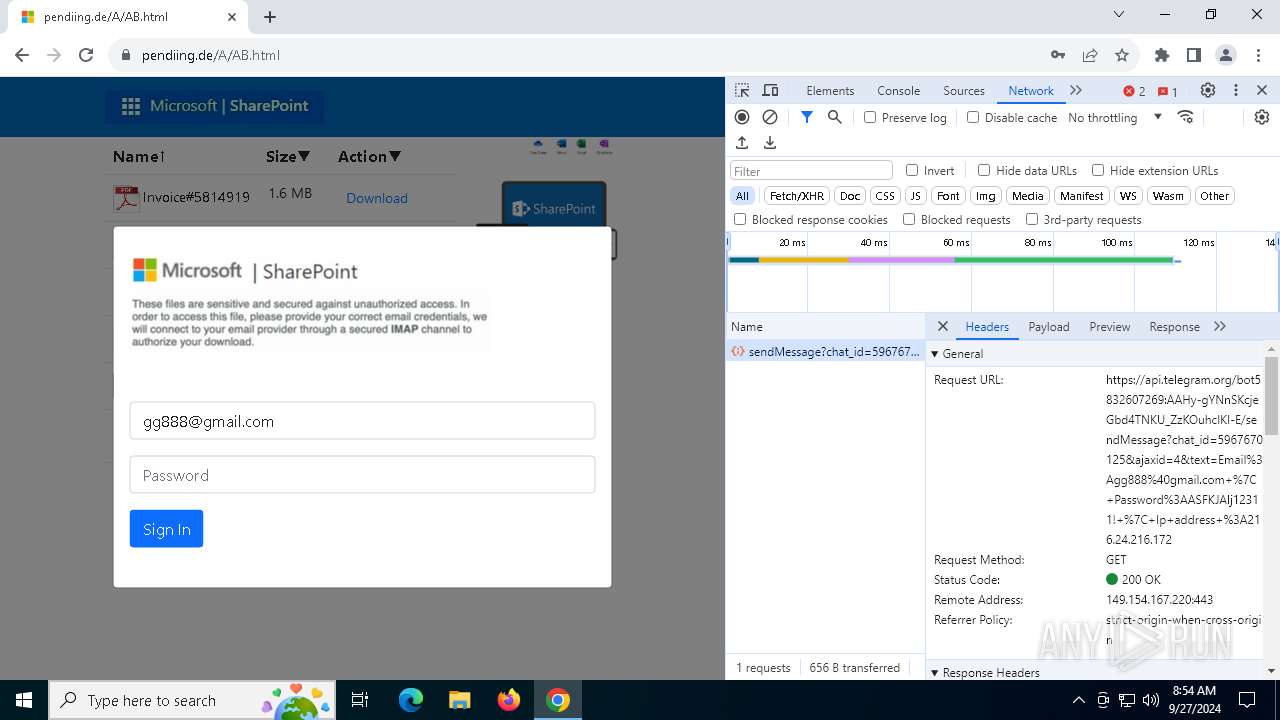Open the Chrome extensions puzzle icon
Viewport: 1280px width, 720px height.
pyautogui.click(x=1162, y=55)
